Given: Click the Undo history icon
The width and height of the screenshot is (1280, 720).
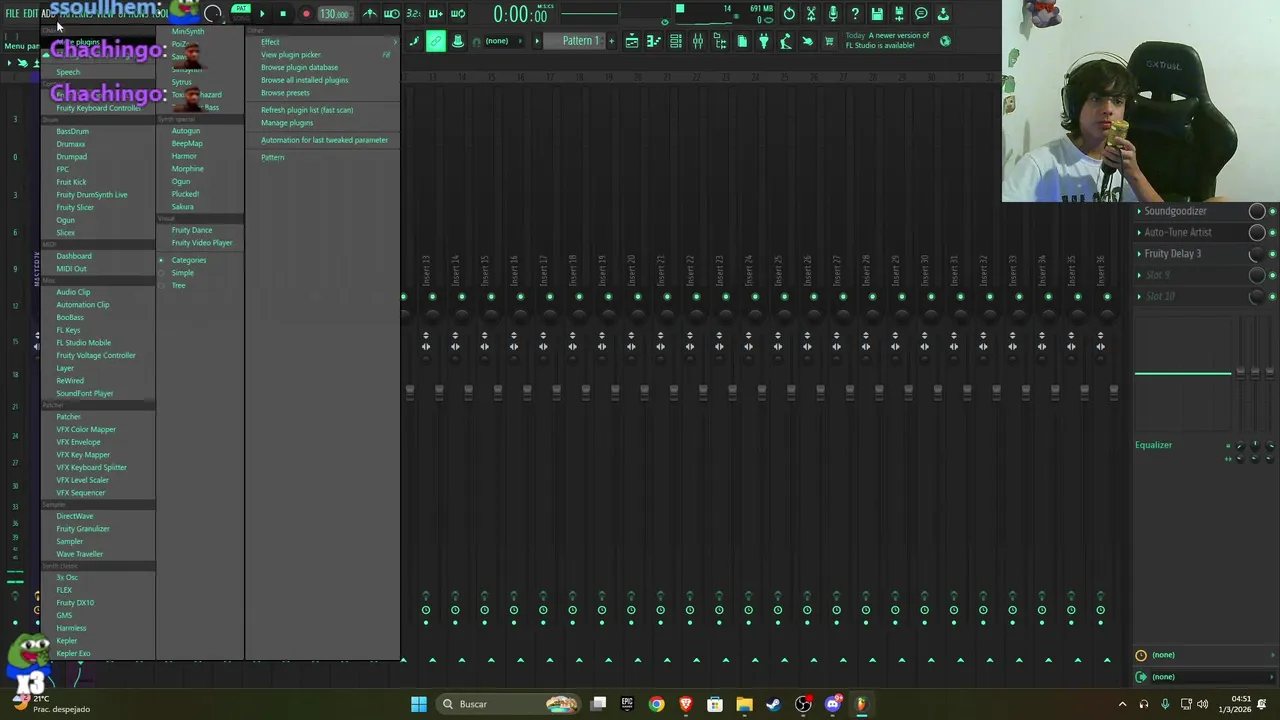Looking at the screenshot, I should 789,14.
